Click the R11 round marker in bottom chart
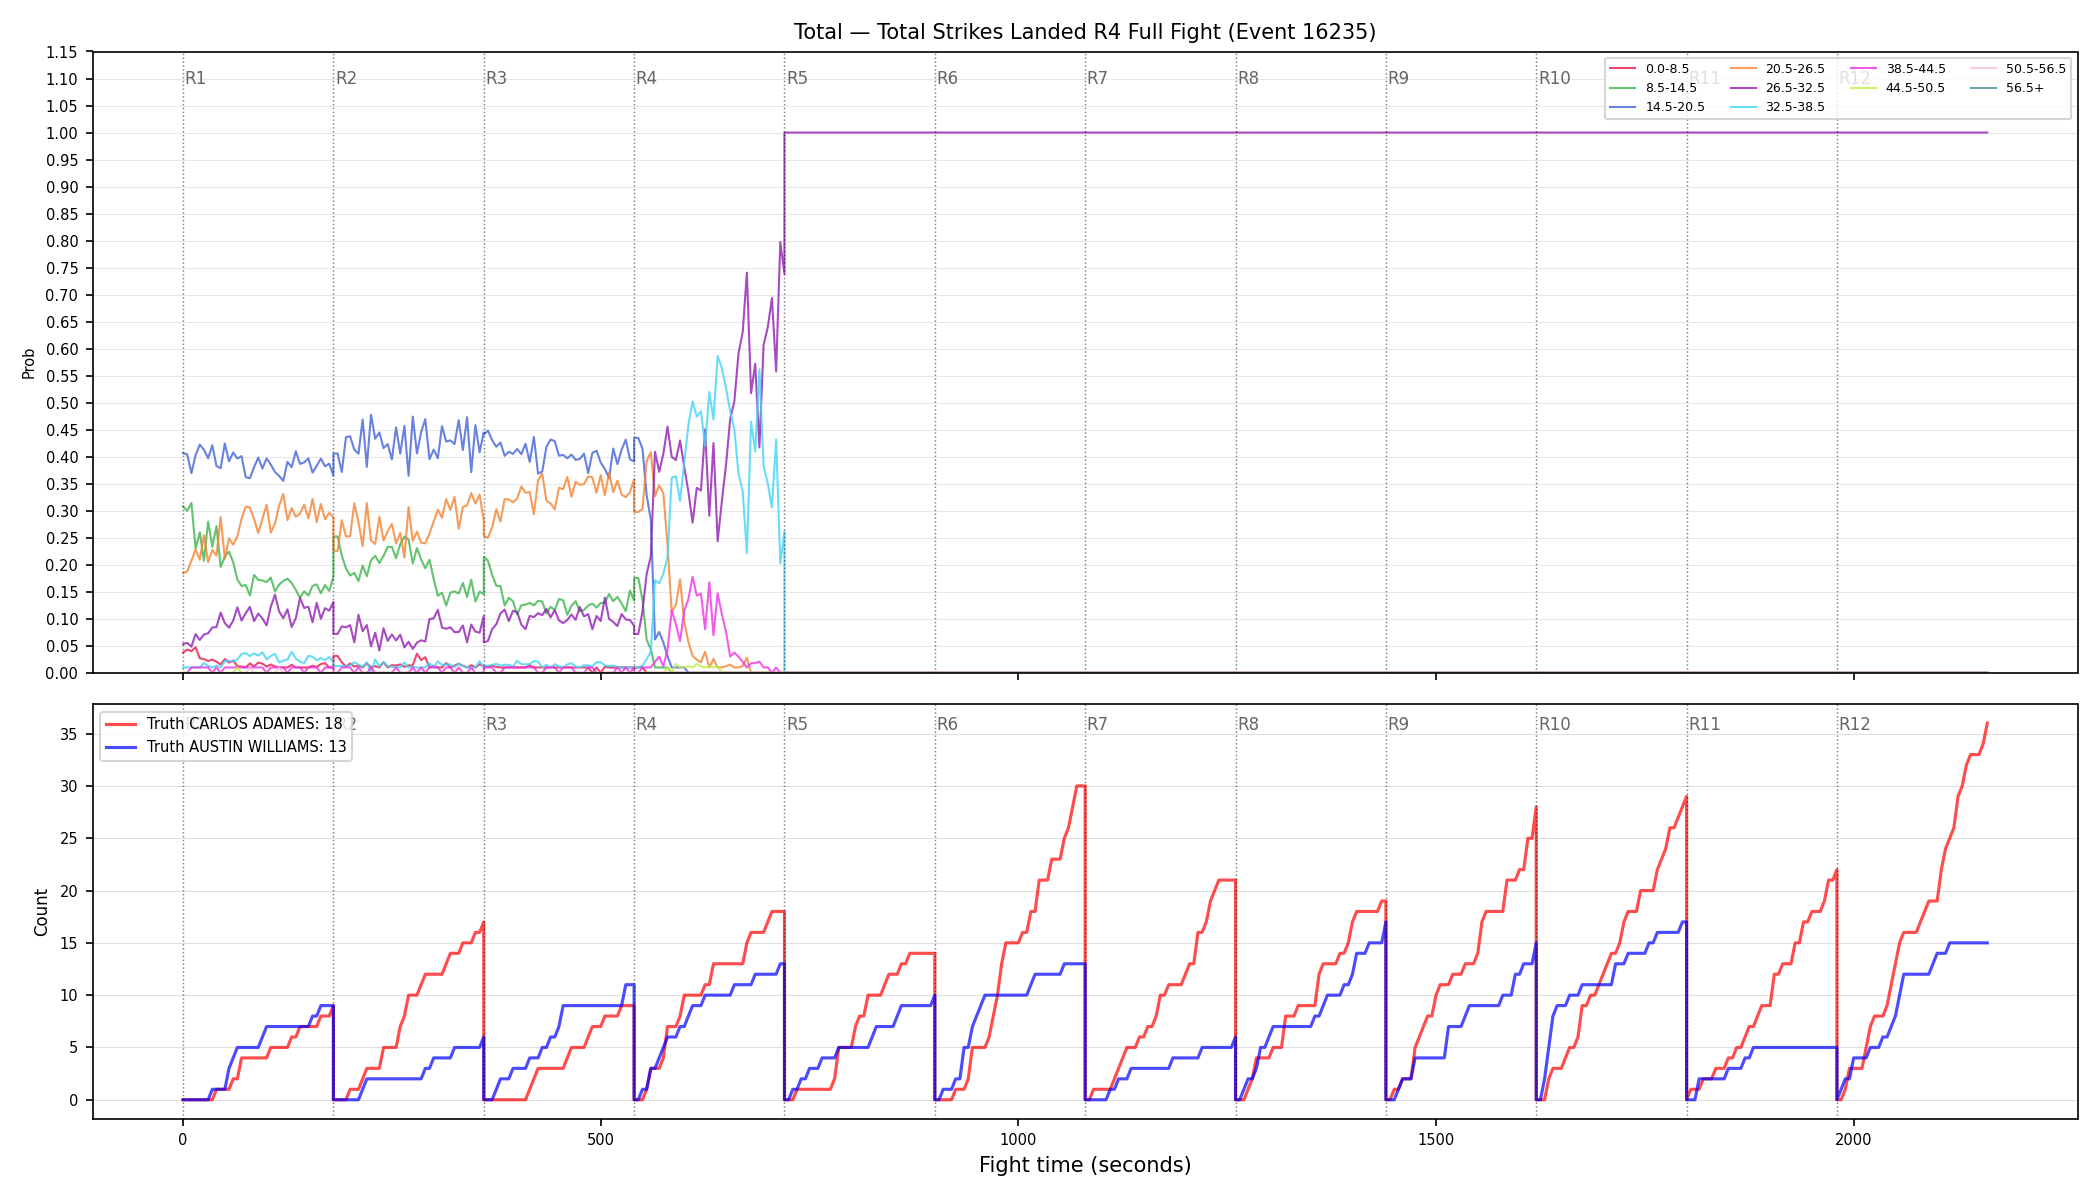The width and height of the screenshot is (2100, 1200). click(x=1705, y=724)
